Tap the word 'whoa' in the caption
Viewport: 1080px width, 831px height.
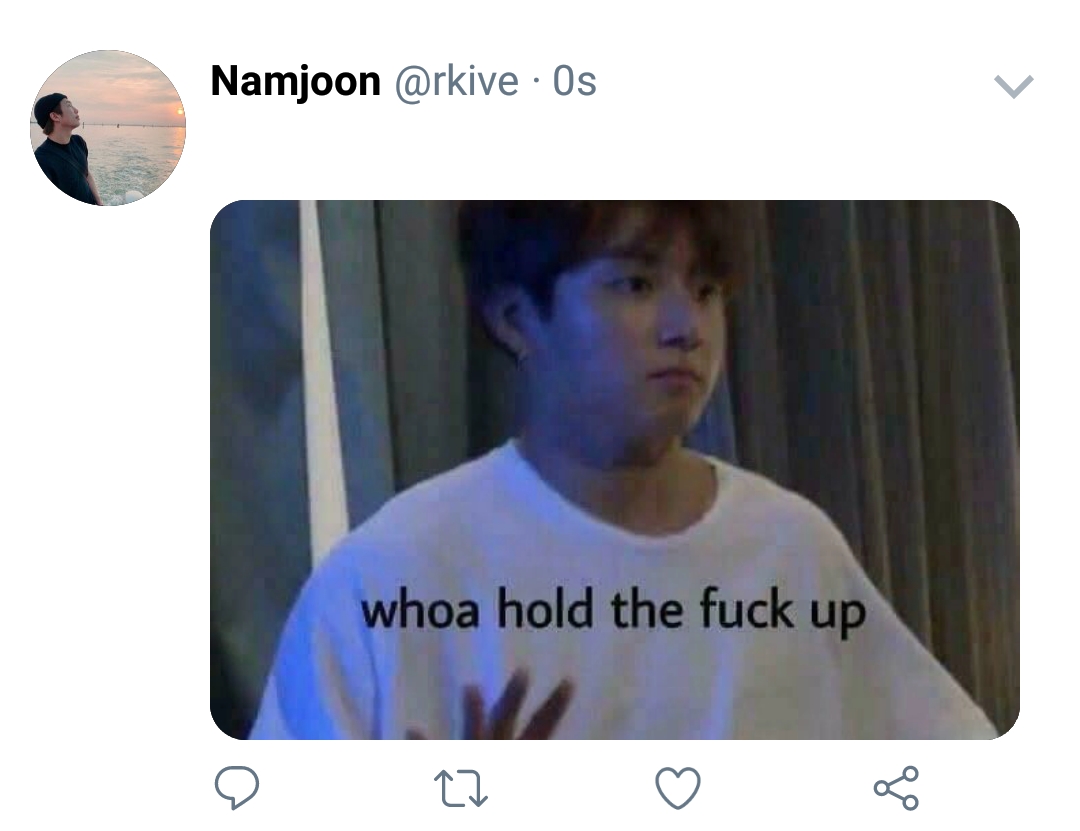[x=419, y=609]
